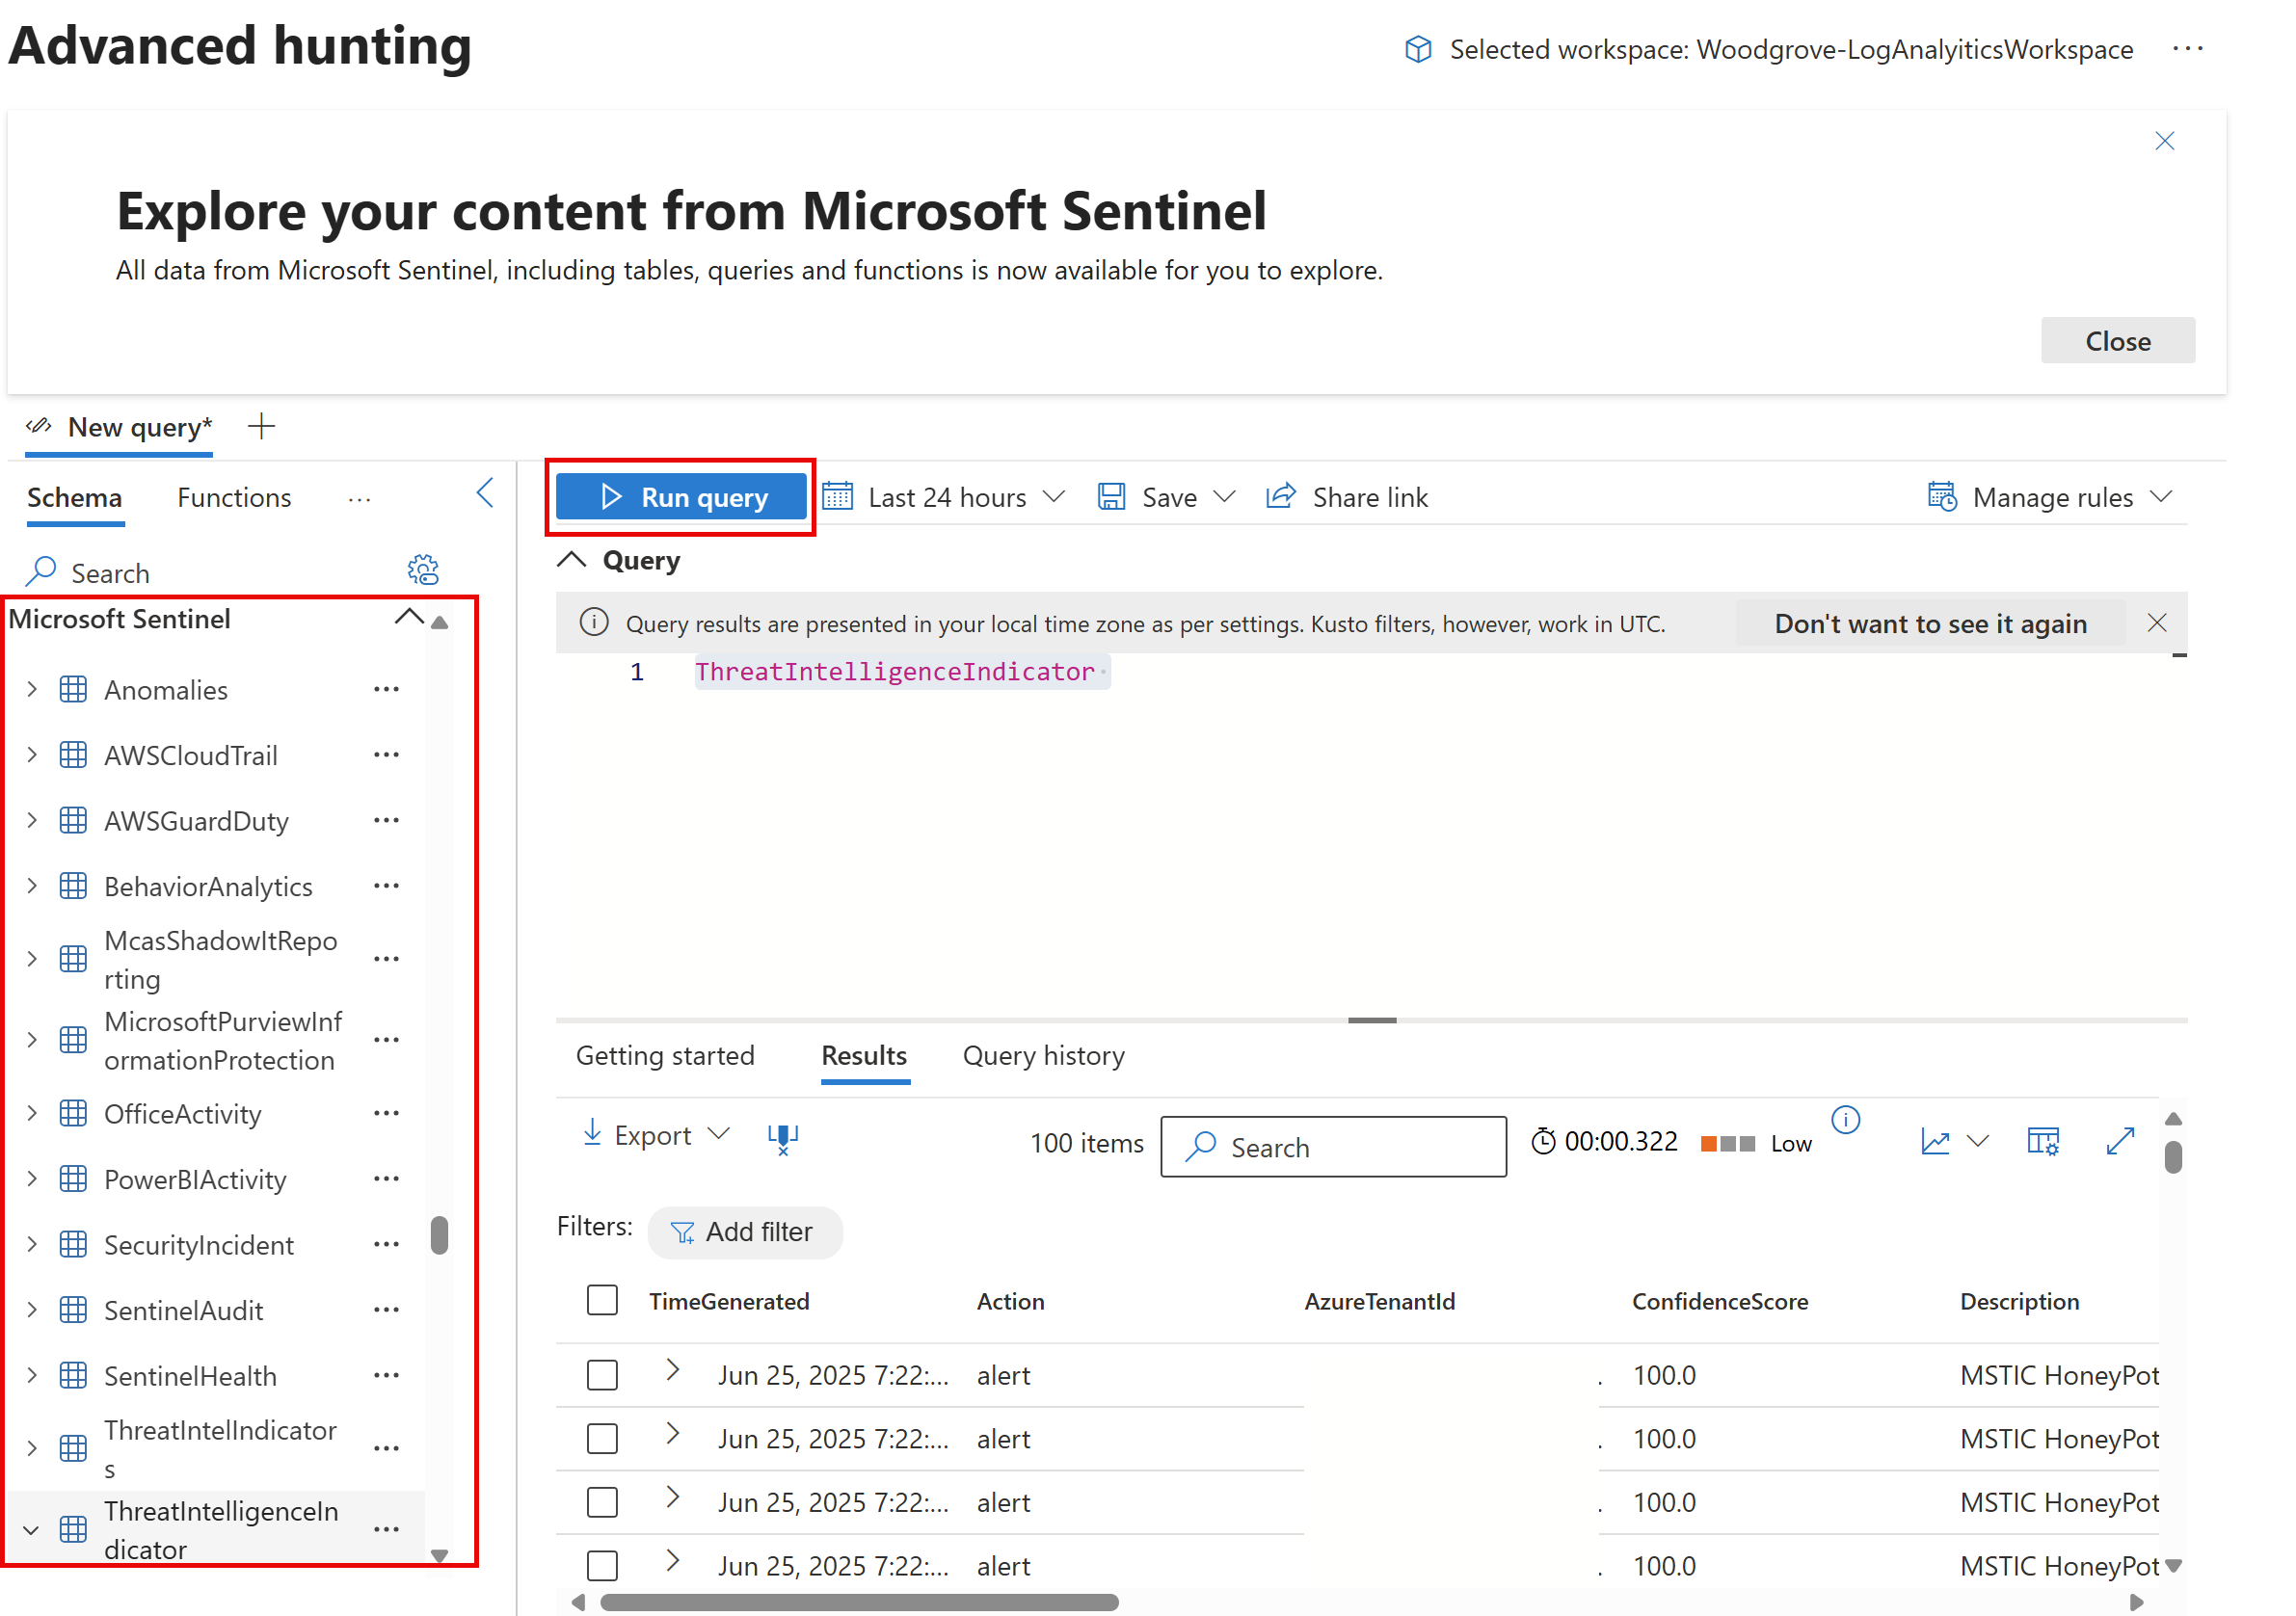Open the workspace options ellipsis at top right
Image resolution: width=2296 pixels, height=1616 pixels.
point(2187,49)
